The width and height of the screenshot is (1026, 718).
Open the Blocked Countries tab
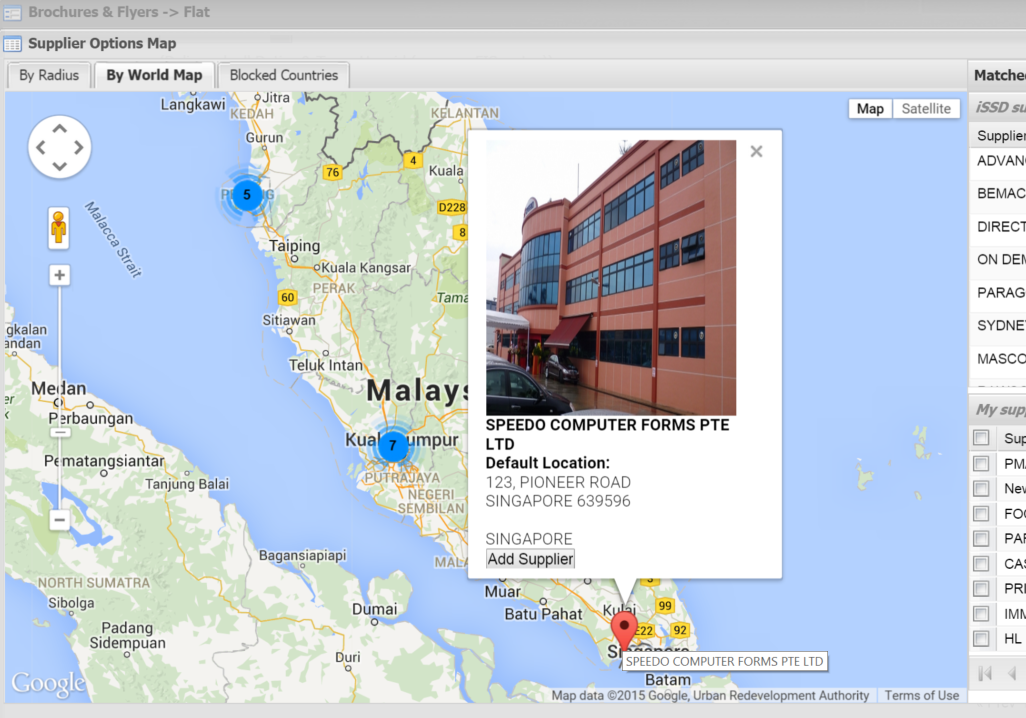[283, 75]
